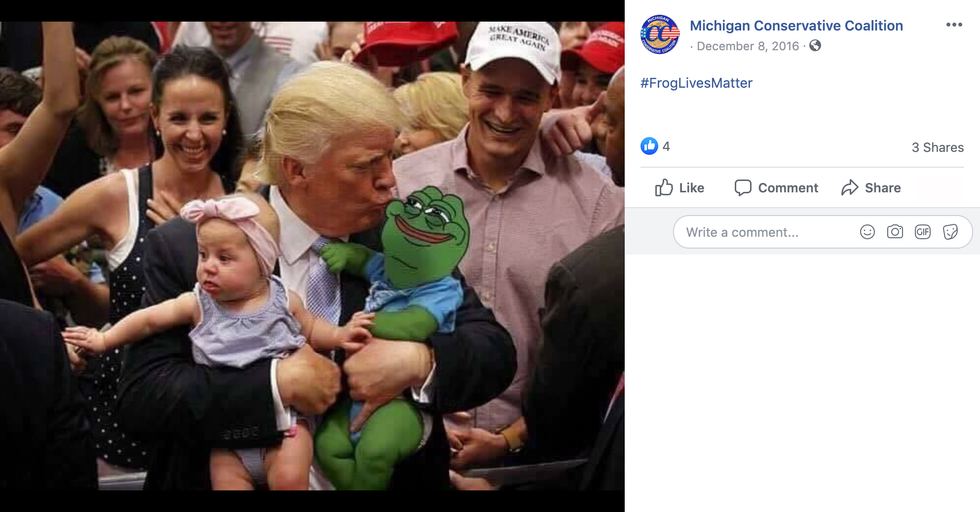The width and height of the screenshot is (980, 512).
Task: Click the globe public audience icon
Action: [x=815, y=46]
